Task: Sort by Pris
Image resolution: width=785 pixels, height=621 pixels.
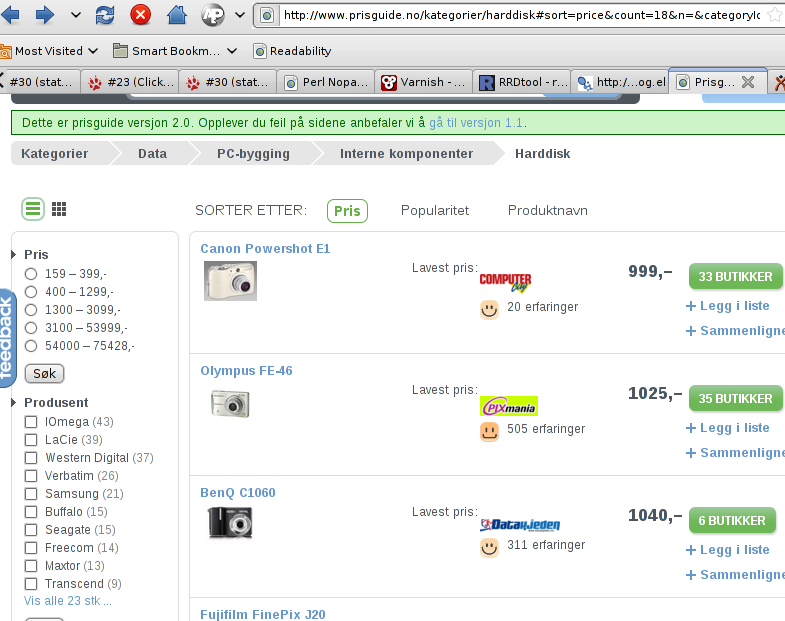Action: tap(347, 211)
